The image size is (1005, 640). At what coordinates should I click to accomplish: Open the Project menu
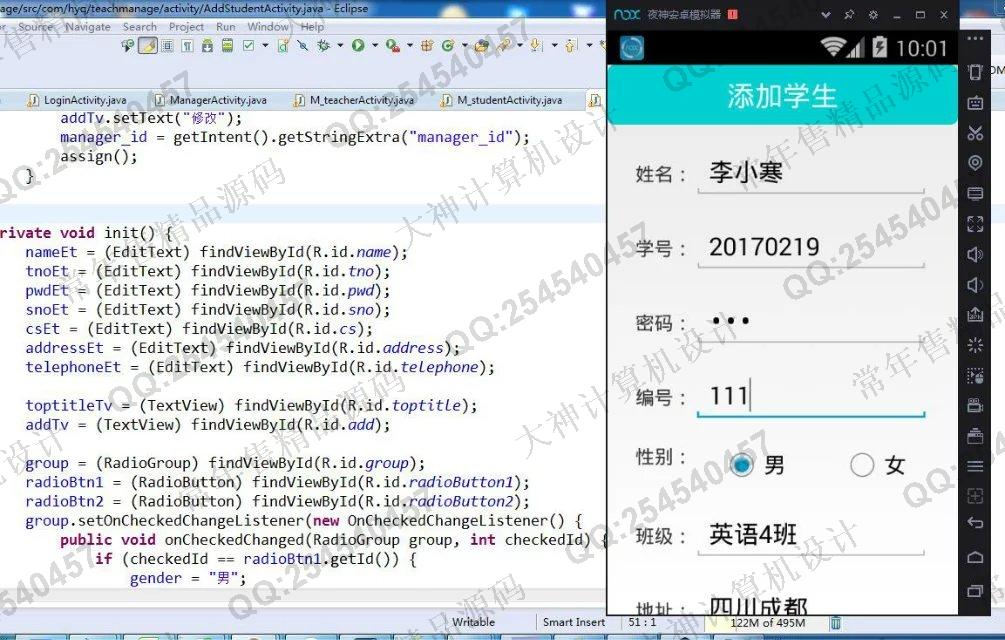point(186,27)
